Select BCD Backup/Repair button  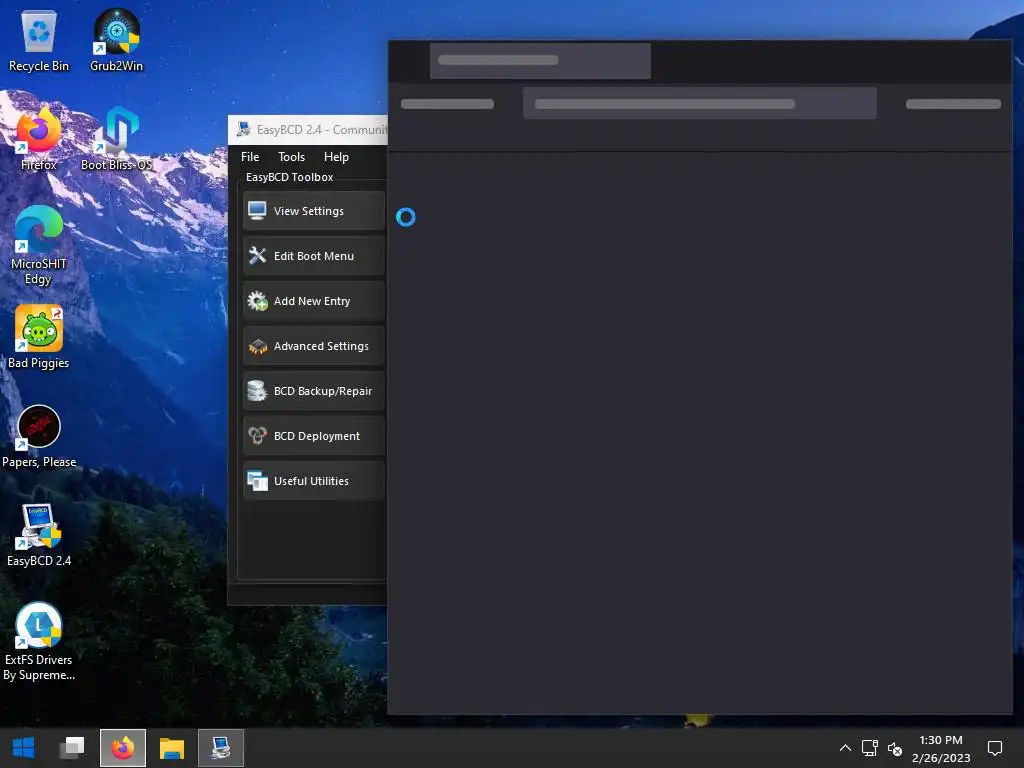tap(314, 391)
